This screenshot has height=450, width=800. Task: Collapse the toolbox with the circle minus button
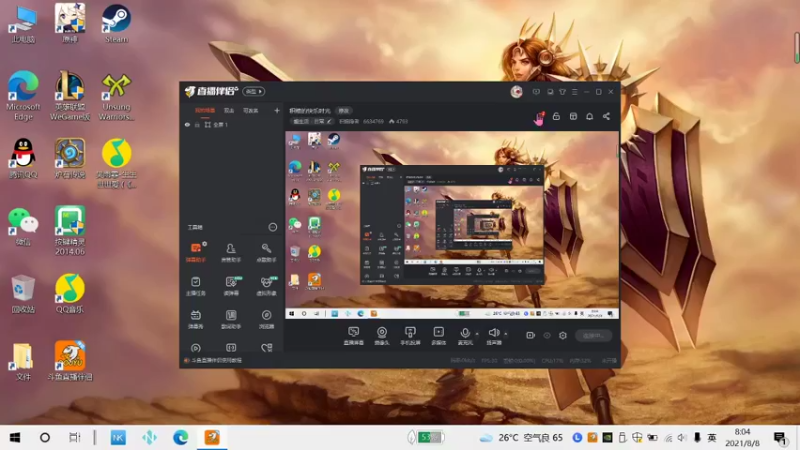click(x=272, y=227)
